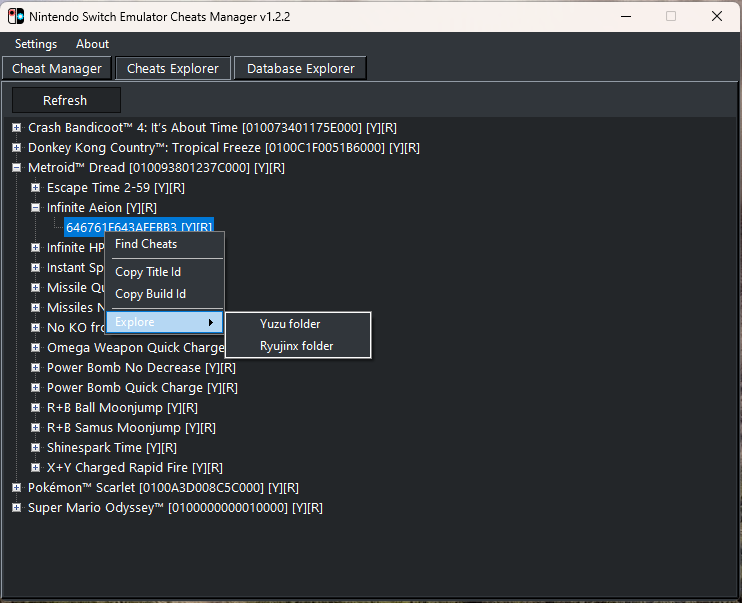This screenshot has height=603, width=742.
Task: Expand the Shinespark Time node
Action: (x=35, y=447)
